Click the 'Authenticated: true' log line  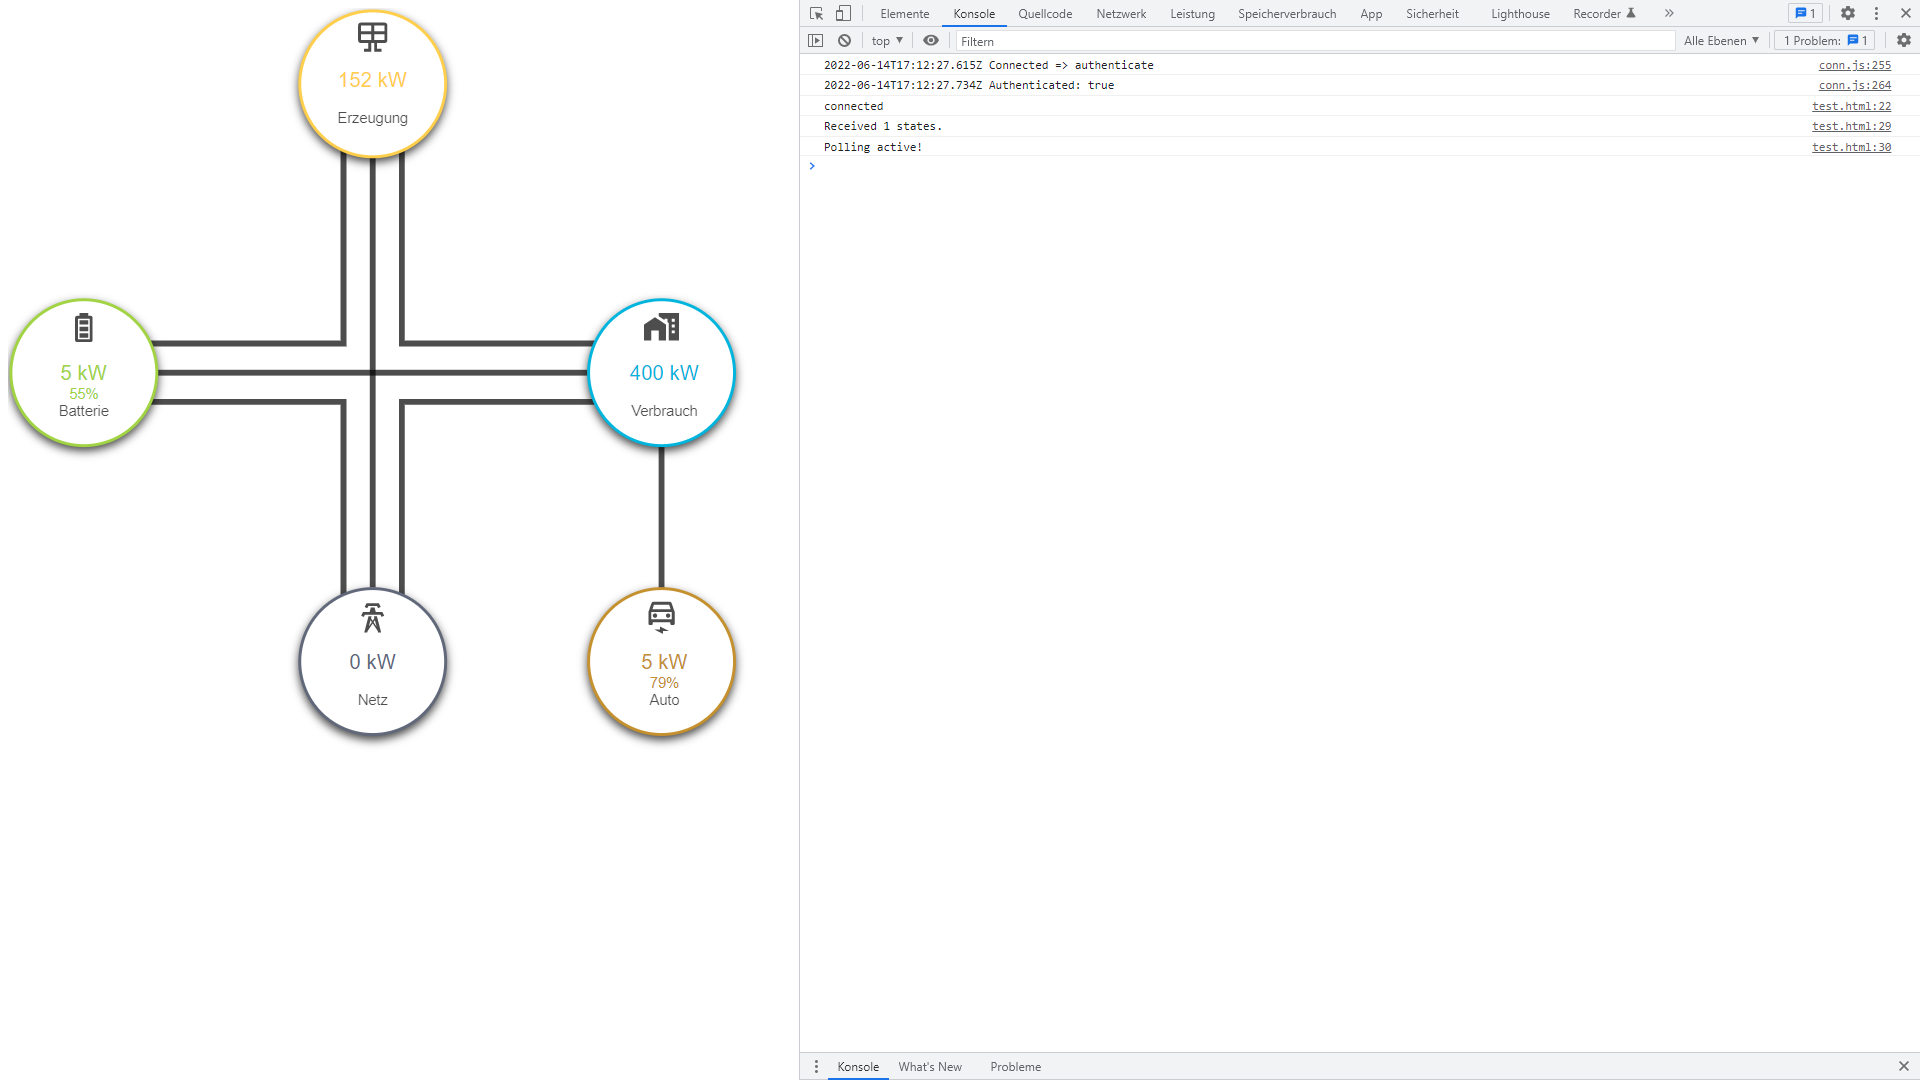[969, 85]
